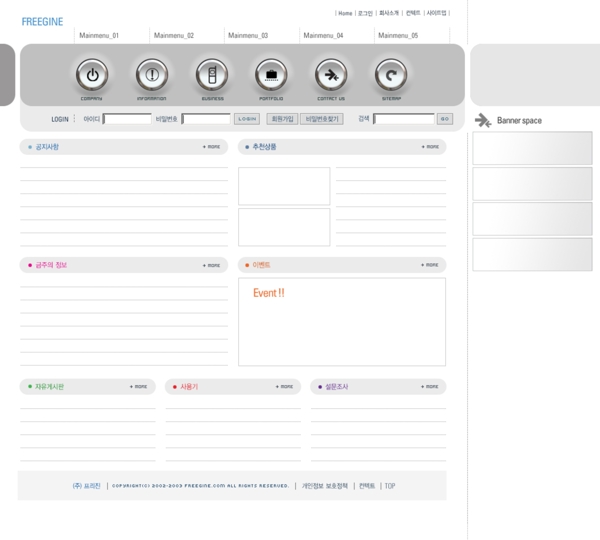Viewport: 600px width, 540px height.
Task: Click the Company power icon
Action: tap(92, 75)
